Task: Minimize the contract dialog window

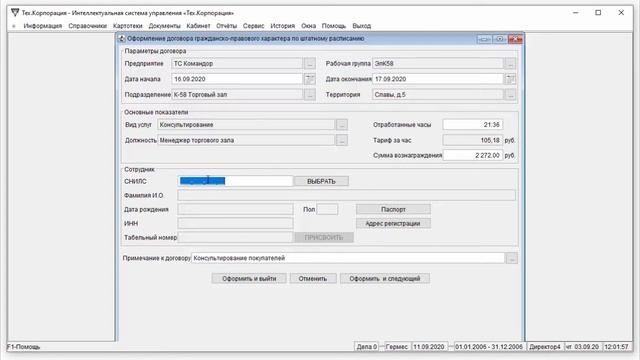Action: click(484, 39)
